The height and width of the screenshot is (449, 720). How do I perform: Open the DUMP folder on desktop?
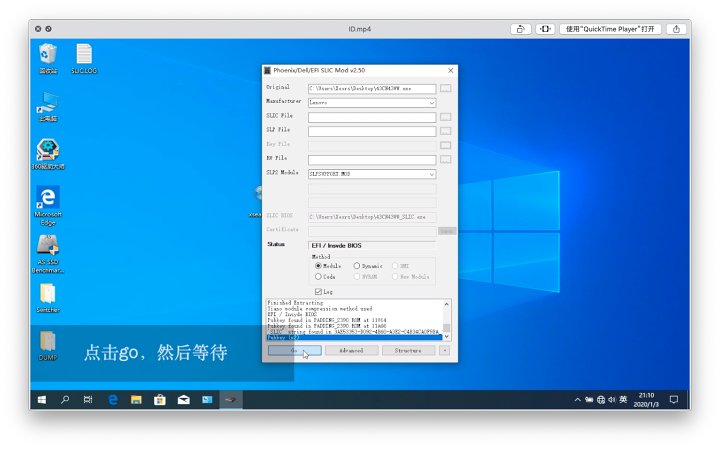pyautogui.click(x=47, y=342)
